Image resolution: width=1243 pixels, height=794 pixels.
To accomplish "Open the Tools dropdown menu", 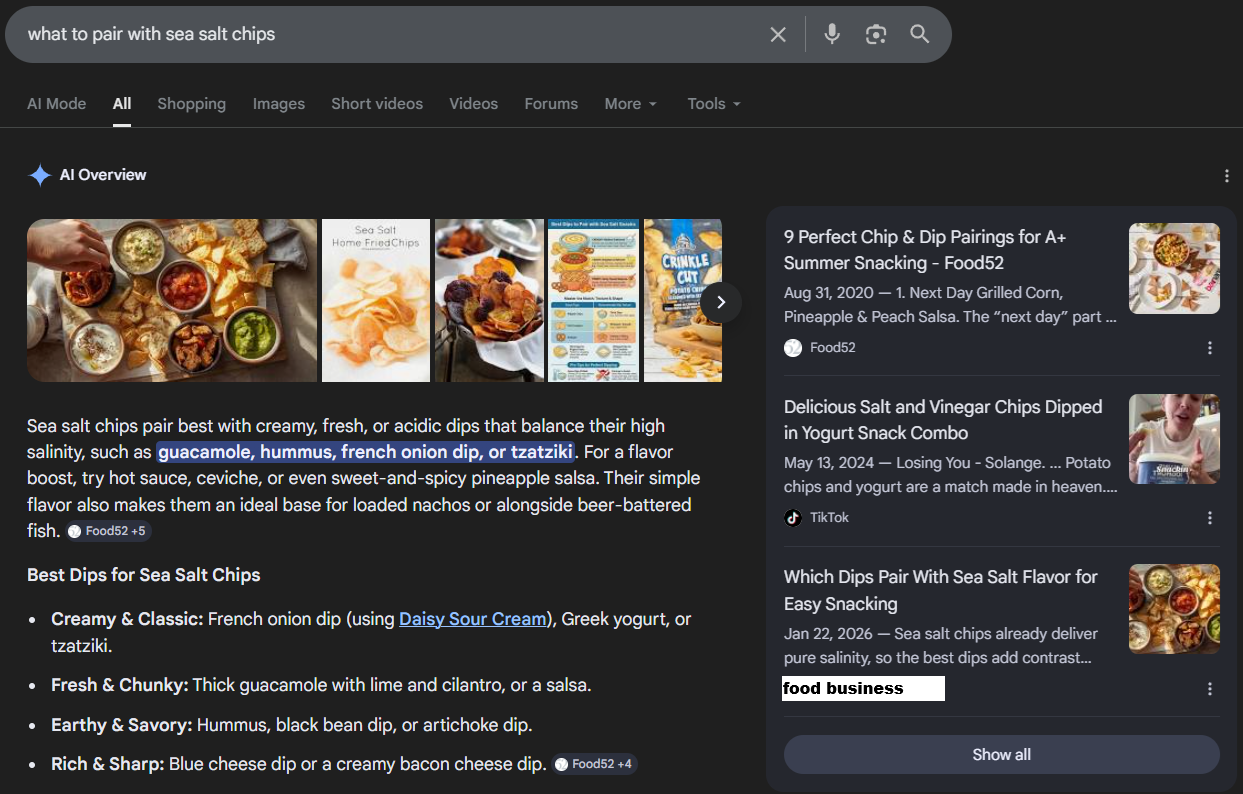I will pyautogui.click(x=713, y=104).
